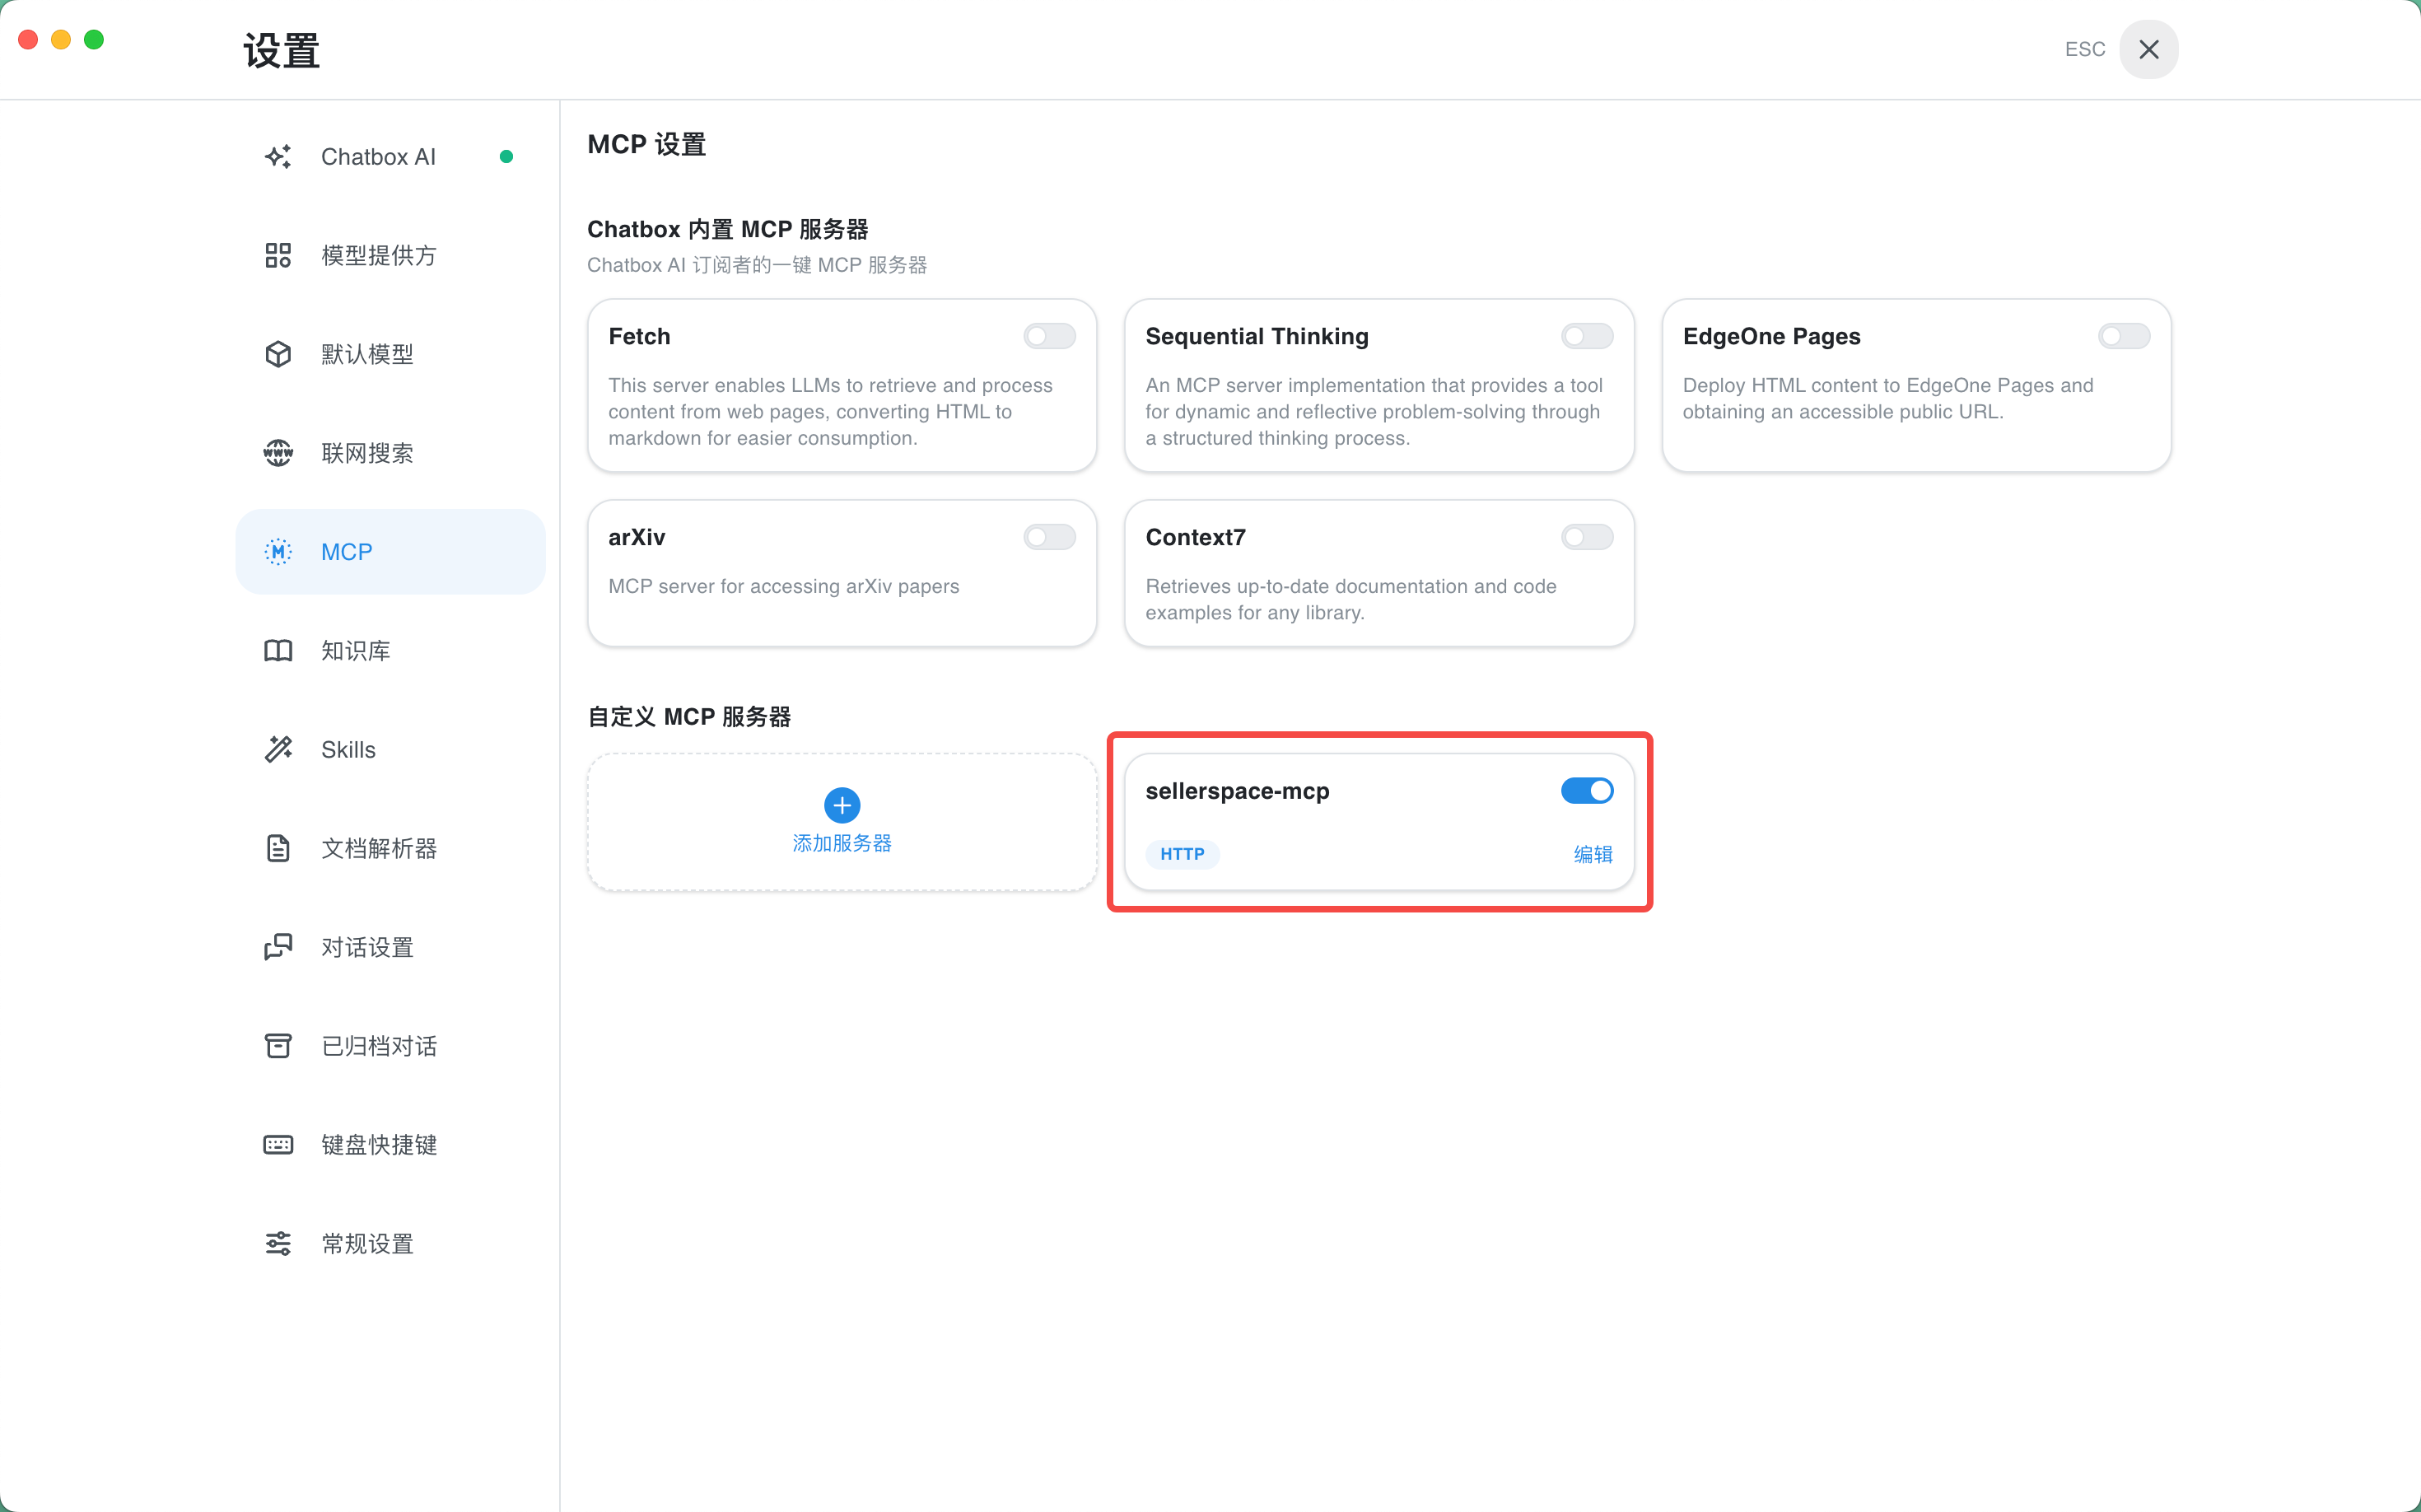Viewport: 2421px width, 1512px height.
Task: Open 对话设置 in the sidebar
Action: click(390, 947)
